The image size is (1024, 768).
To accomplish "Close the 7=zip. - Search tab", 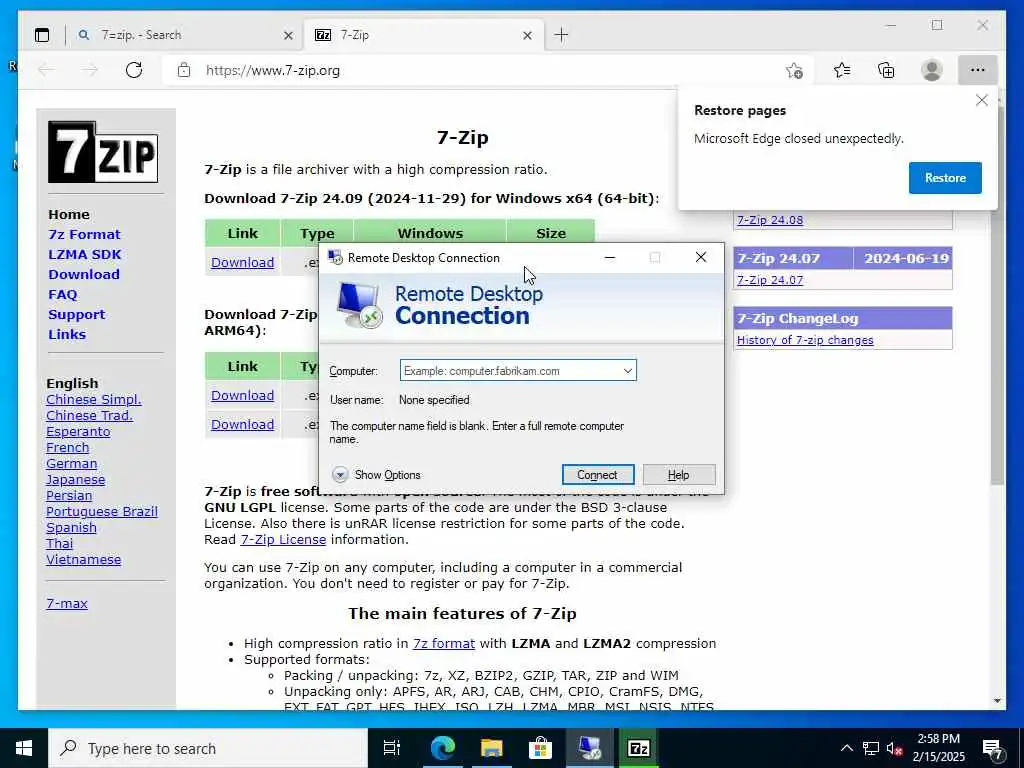I will point(288,35).
